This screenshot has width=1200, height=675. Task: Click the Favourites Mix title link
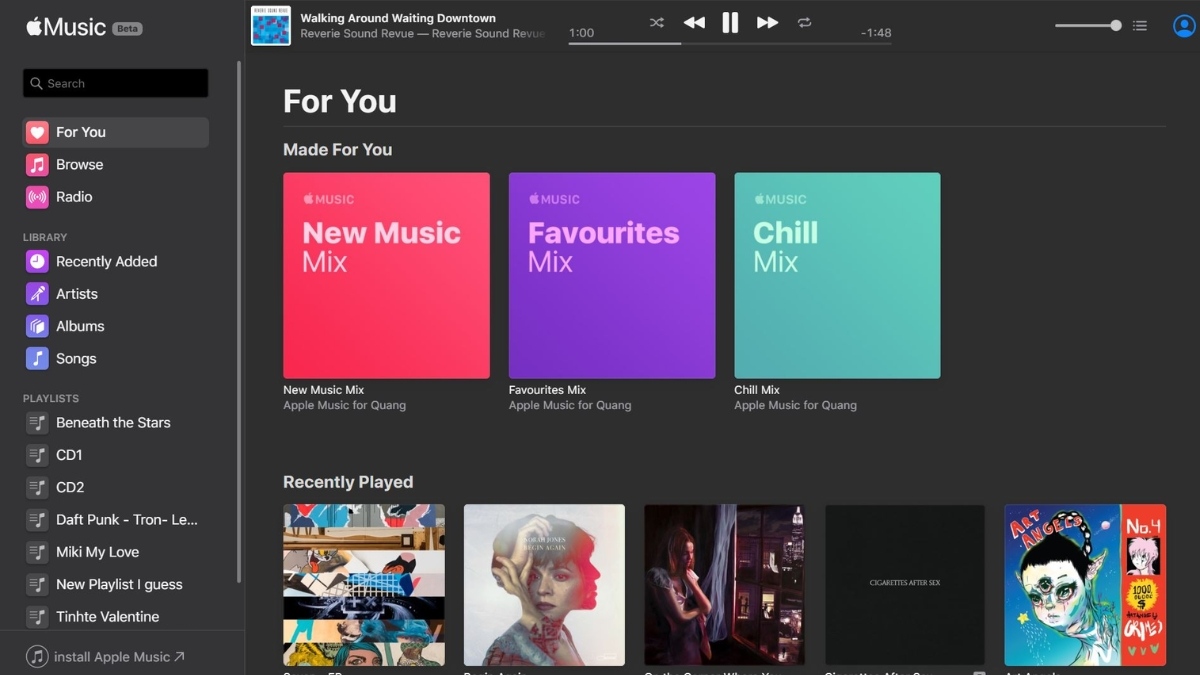click(x=547, y=390)
